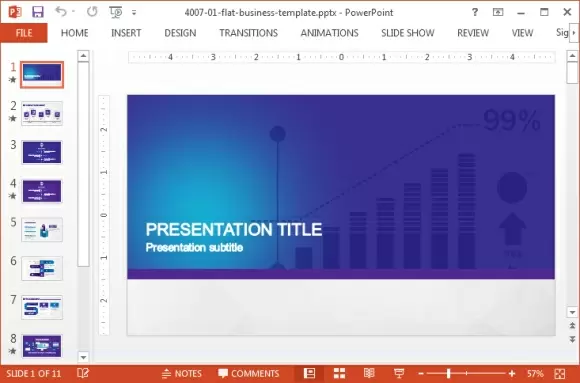Start slideshow from beginning icon in title bar
This screenshot has height=383, width=580.
(116, 12)
